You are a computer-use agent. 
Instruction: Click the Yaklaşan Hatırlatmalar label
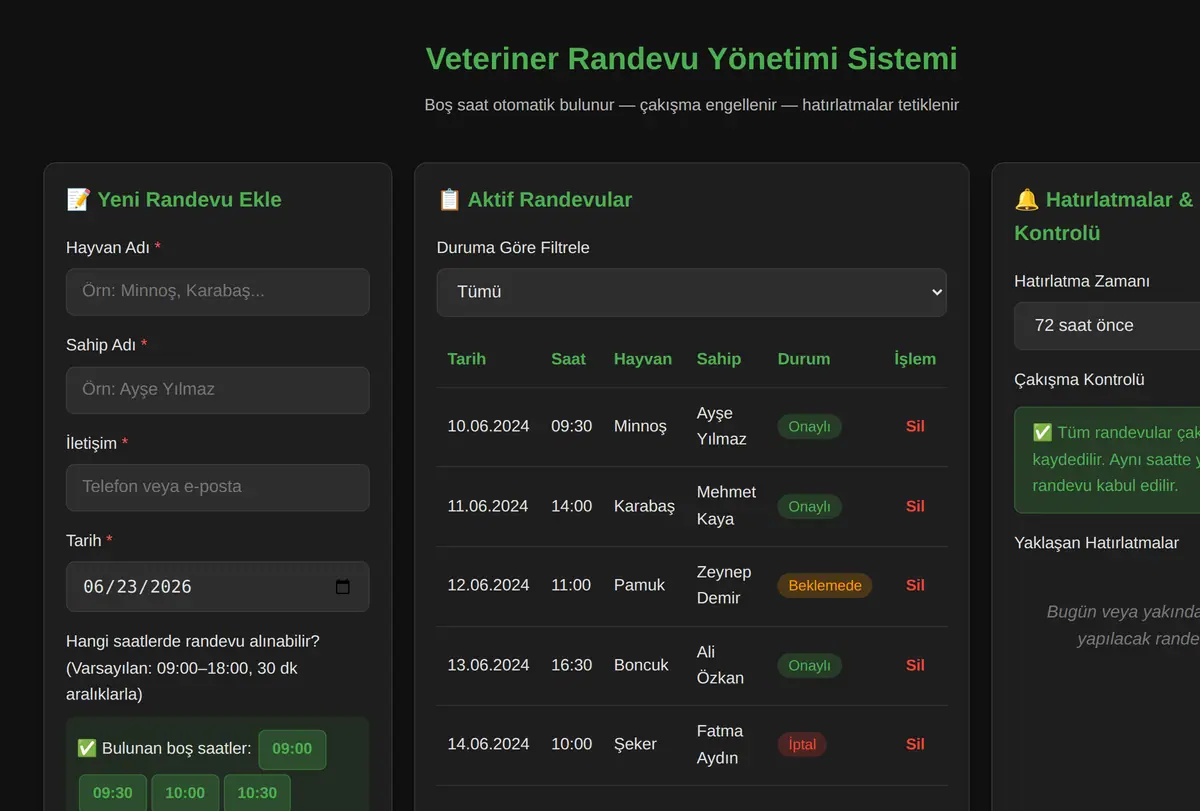[1097, 543]
